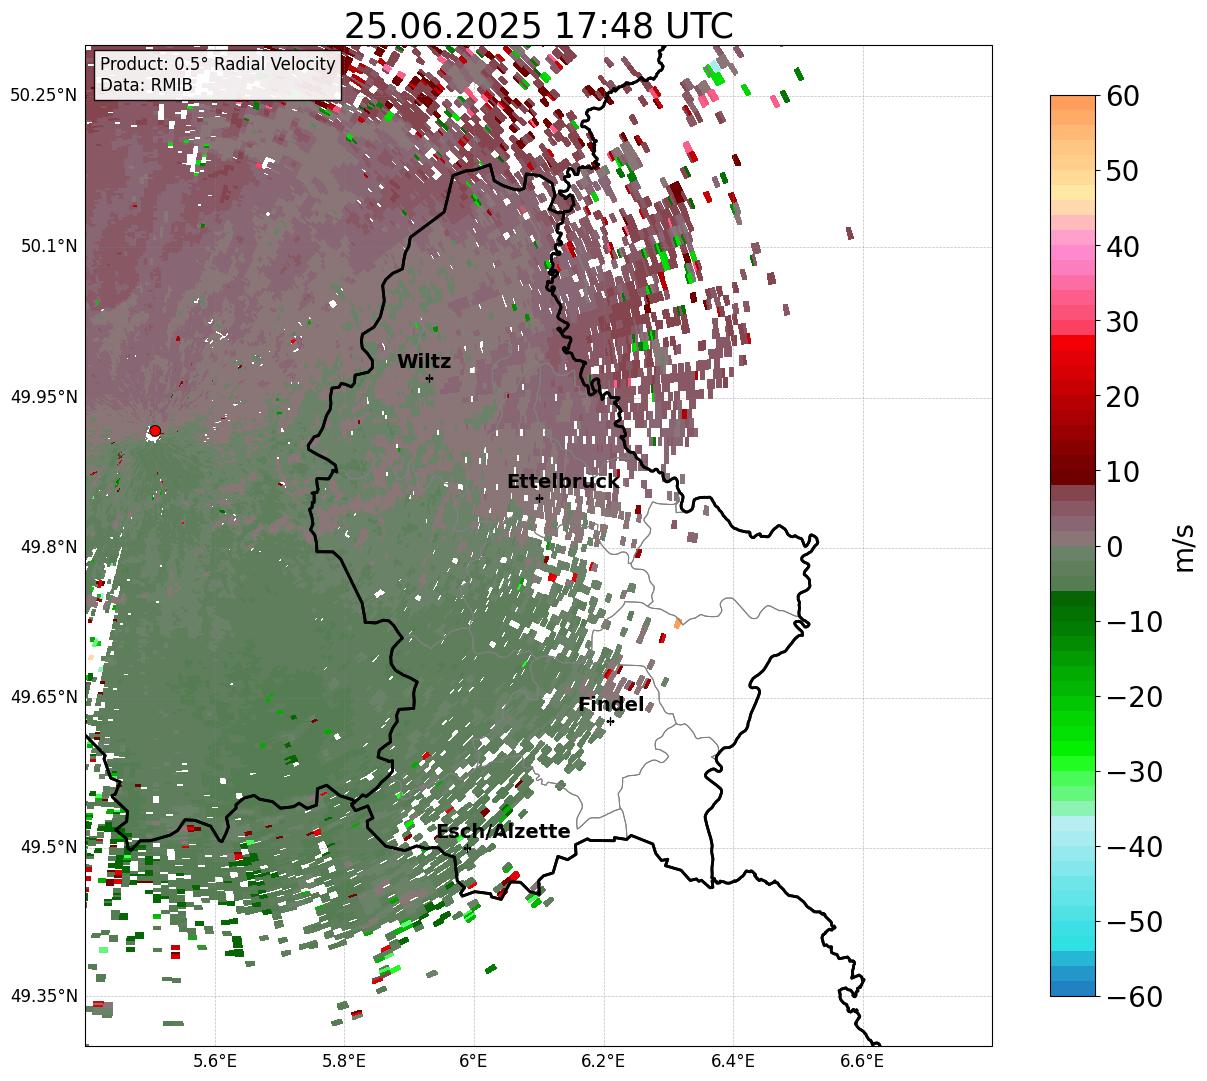
Task: Click the Product: 0.5° Radial Velocity label
Action: (218, 64)
